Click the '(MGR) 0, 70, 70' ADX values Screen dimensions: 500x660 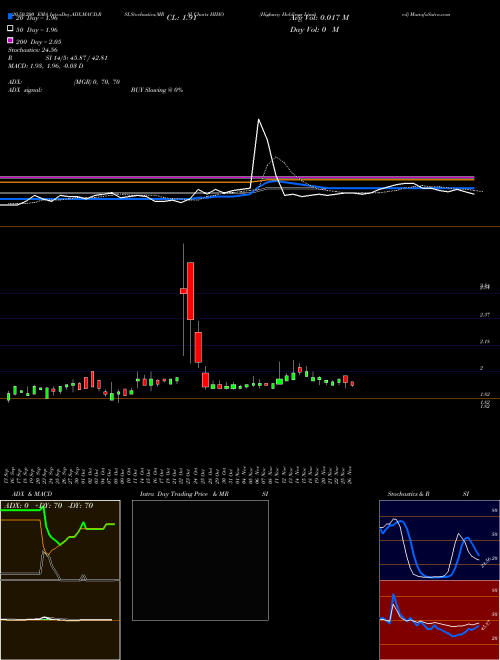pos(97,82)
